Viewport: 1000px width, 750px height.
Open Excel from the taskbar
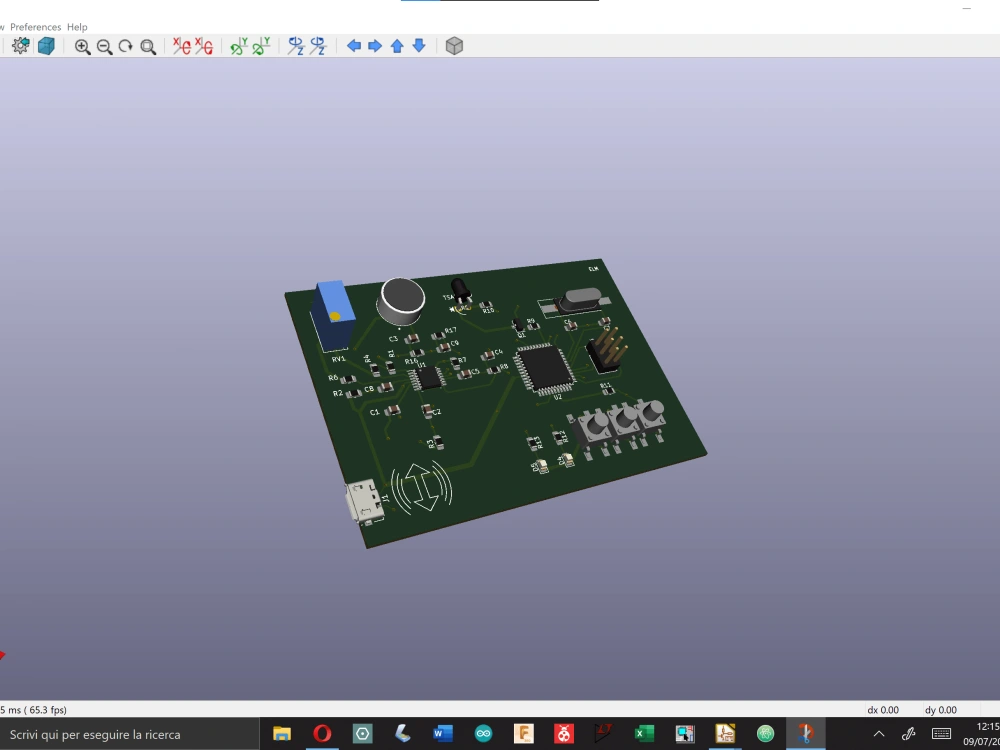[644, 734]
